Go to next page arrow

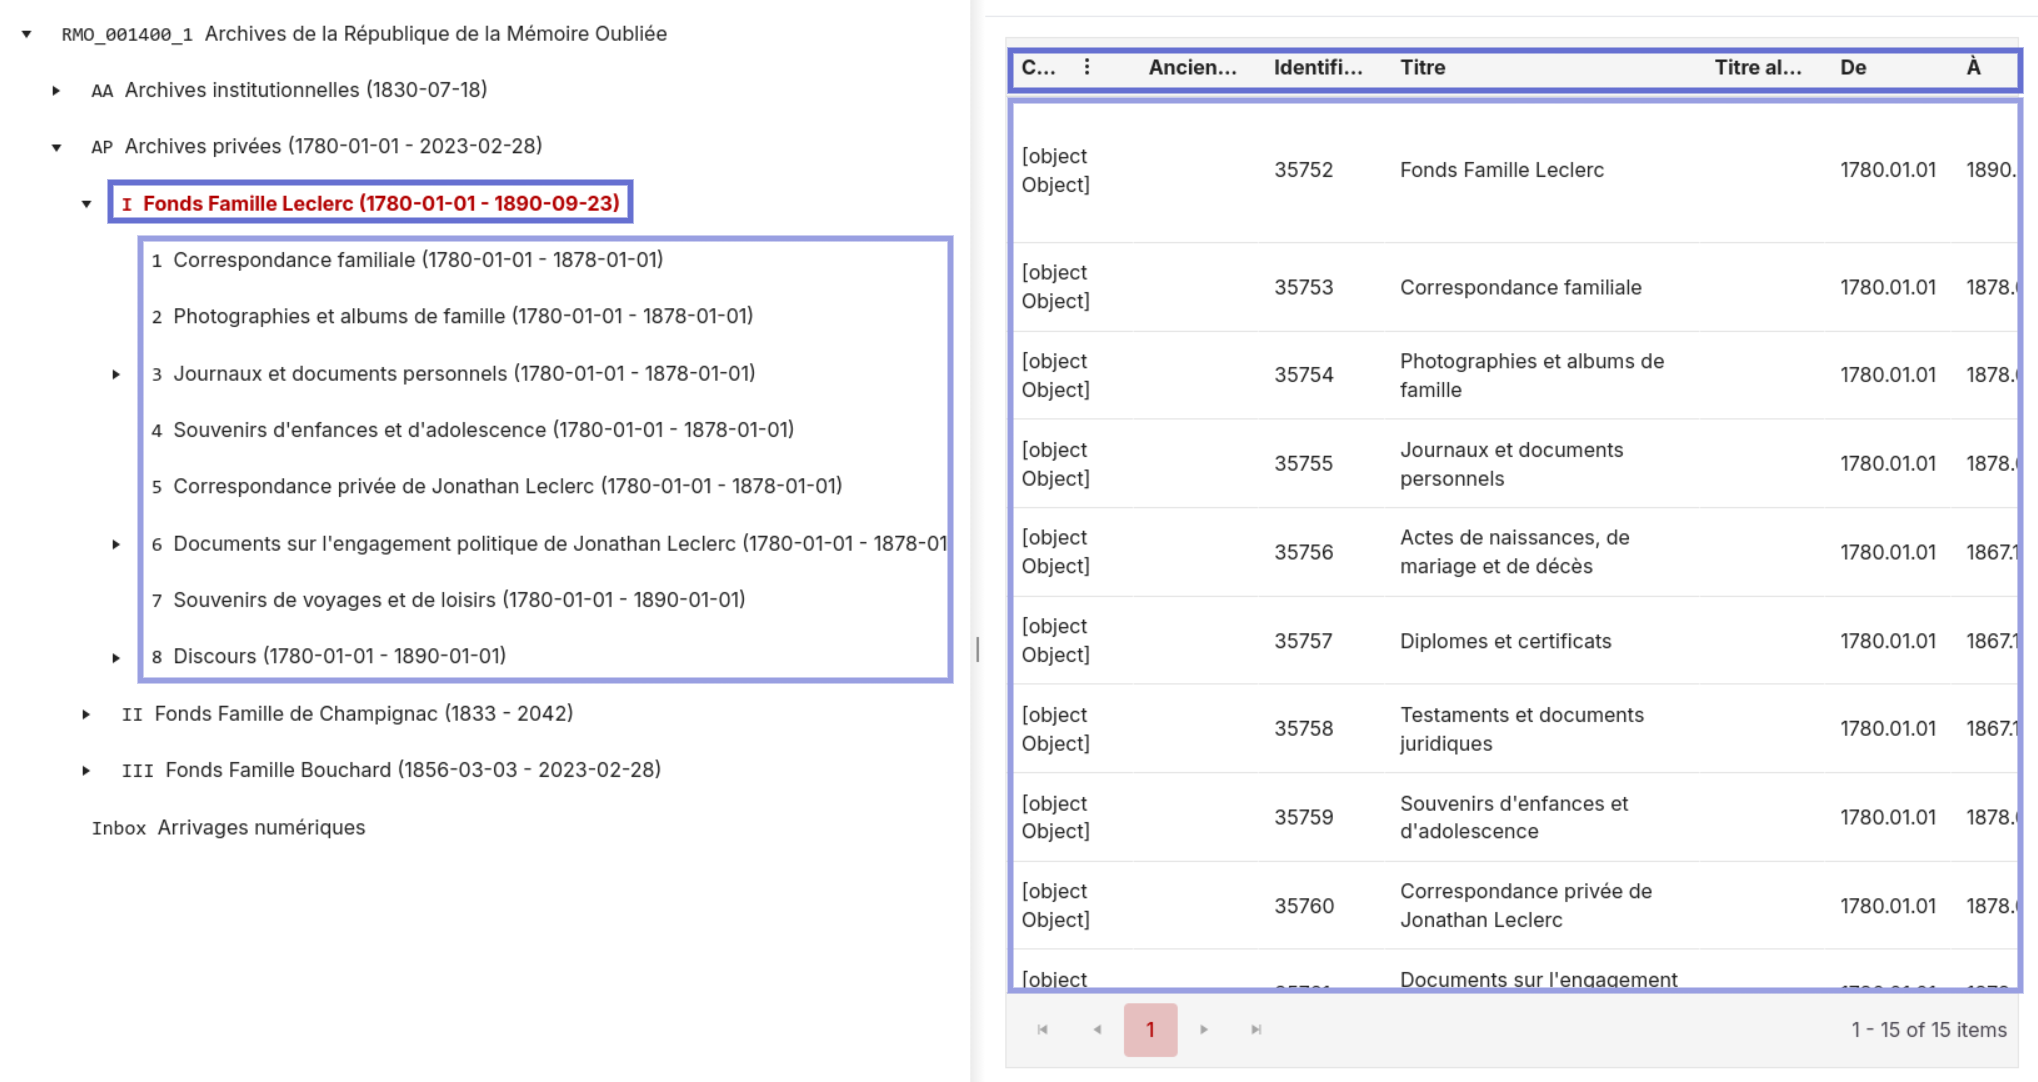(x=1204, y=1029)
